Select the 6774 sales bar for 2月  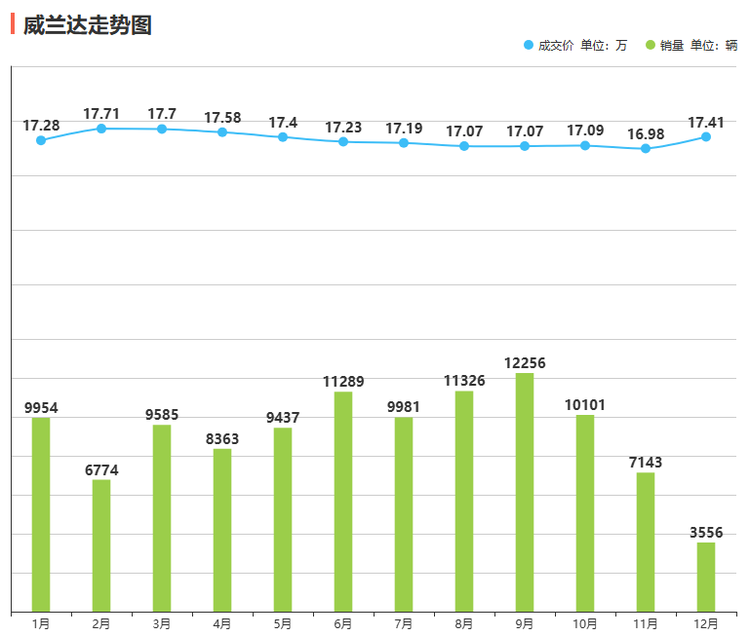(101, 545)
